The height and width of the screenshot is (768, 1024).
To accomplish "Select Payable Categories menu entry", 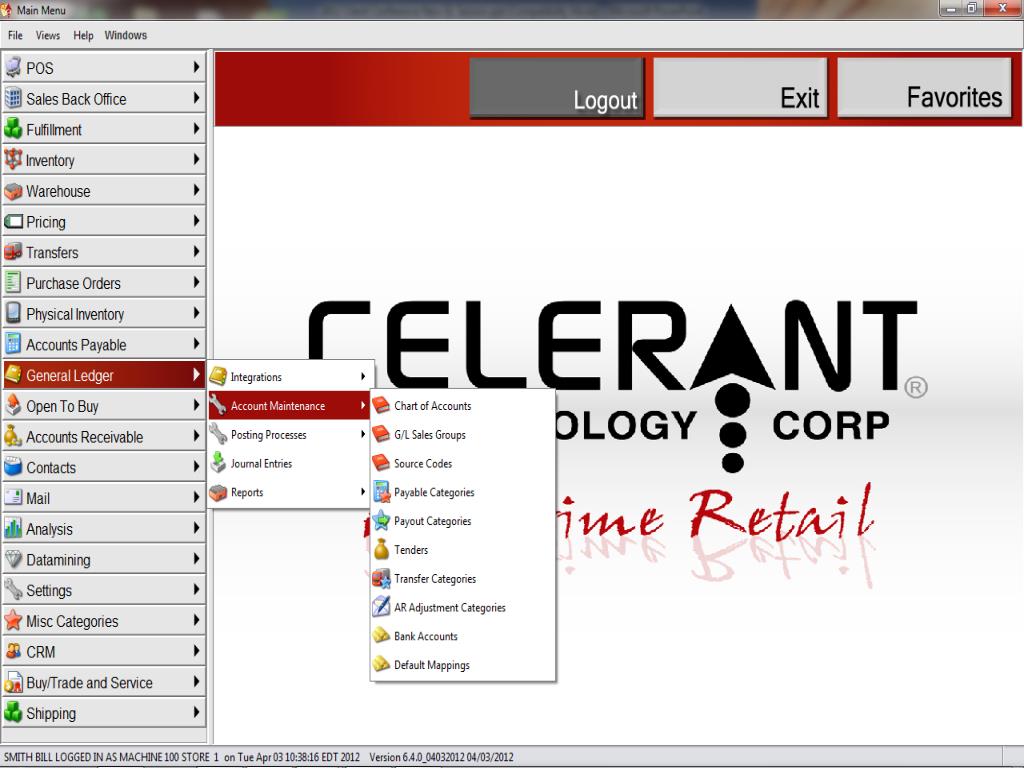I will click(x=462, y=492).
